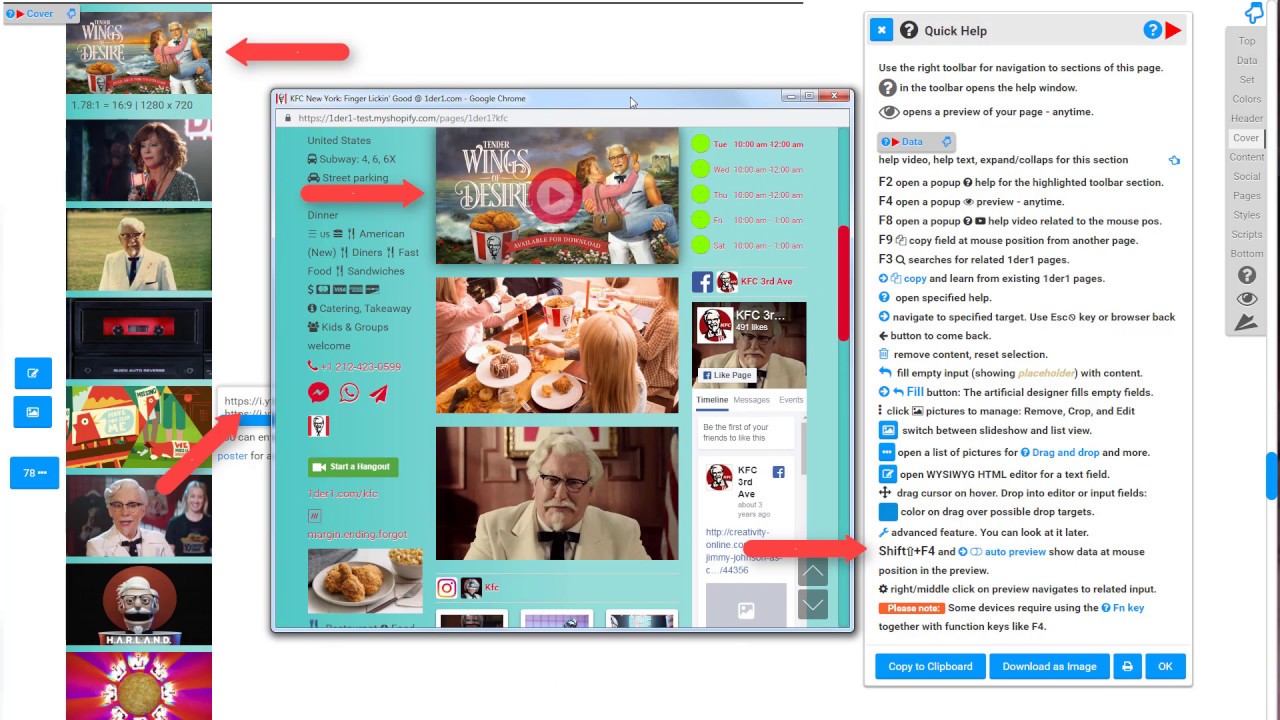The width and height of the screenshot is (1280, 720).
Task: Open the Styles section in right toolbar
Action: click(x=1246, y=215)
